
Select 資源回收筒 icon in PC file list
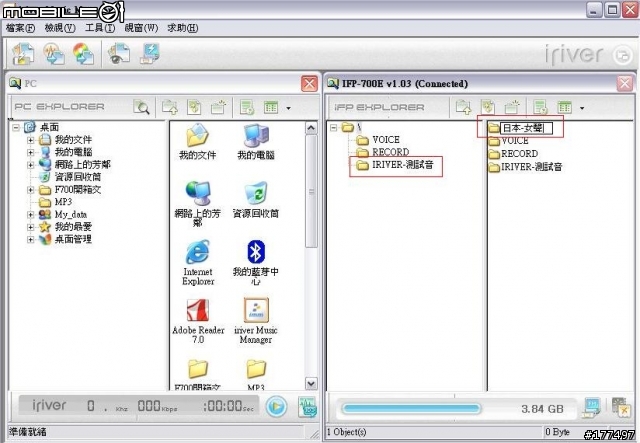[256, 200]
